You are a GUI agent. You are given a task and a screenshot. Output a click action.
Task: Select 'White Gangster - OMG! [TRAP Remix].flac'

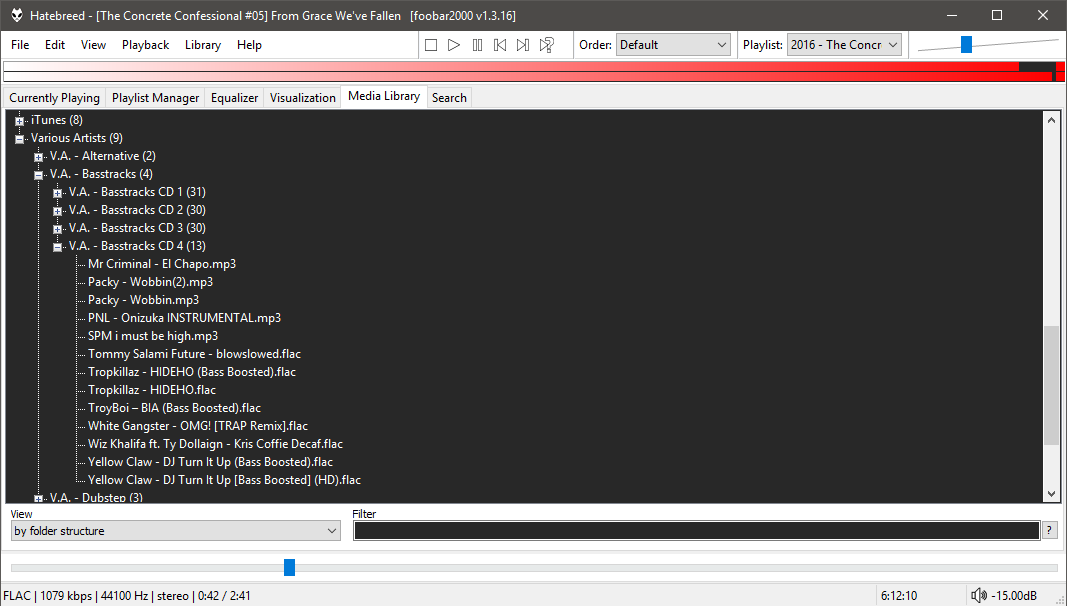[x=198, y=426]
